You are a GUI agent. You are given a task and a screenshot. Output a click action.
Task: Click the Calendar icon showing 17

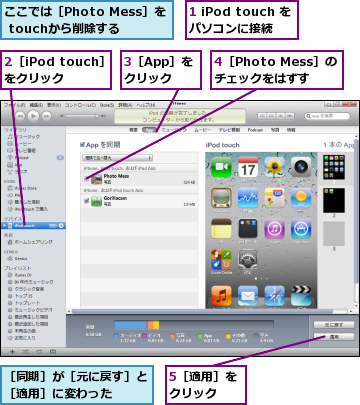point(248,167)
